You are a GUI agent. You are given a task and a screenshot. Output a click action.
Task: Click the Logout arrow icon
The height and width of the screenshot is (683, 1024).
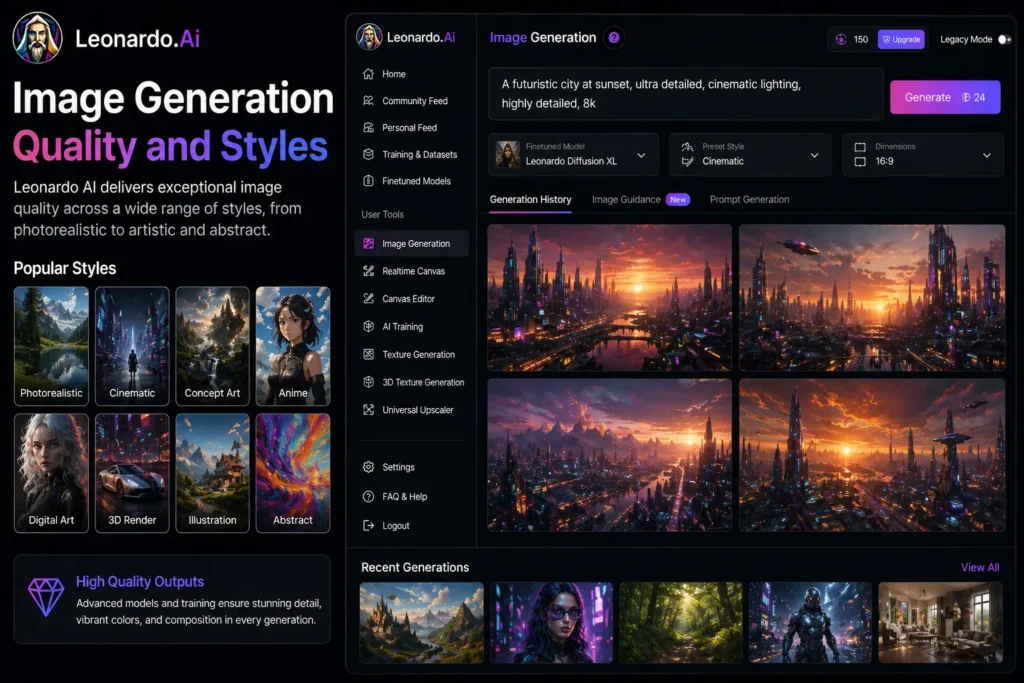click(368, 526)
